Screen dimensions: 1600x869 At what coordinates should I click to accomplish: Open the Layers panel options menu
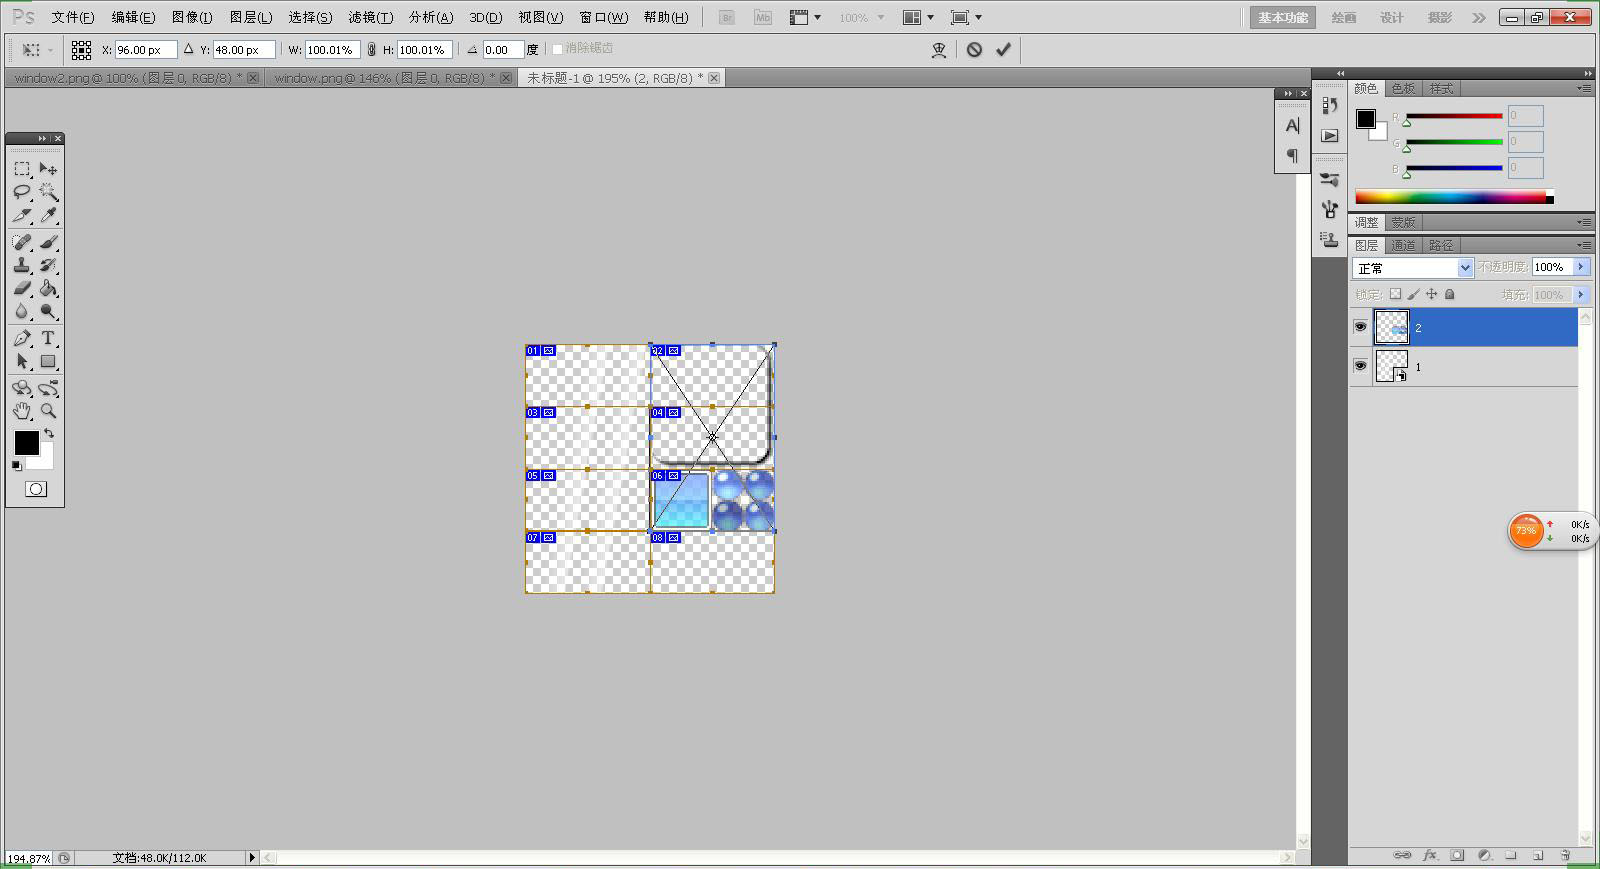1584,245
